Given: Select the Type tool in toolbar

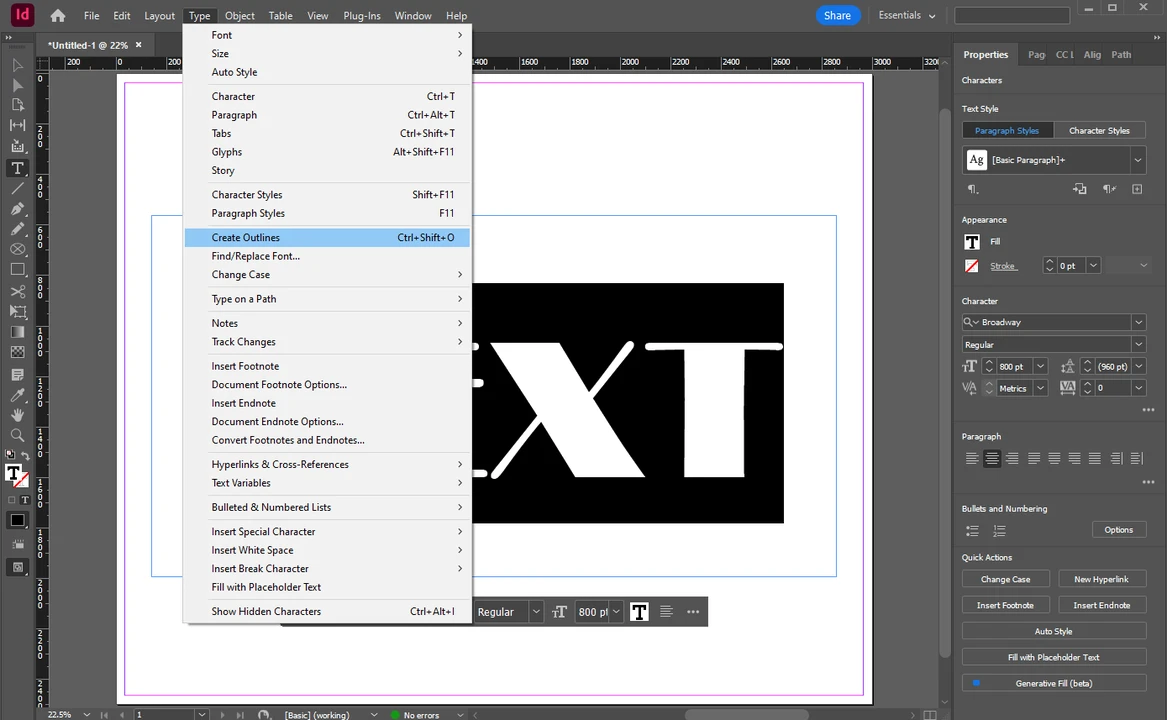Looking at the screenshot, I should (x=17, y=168).
